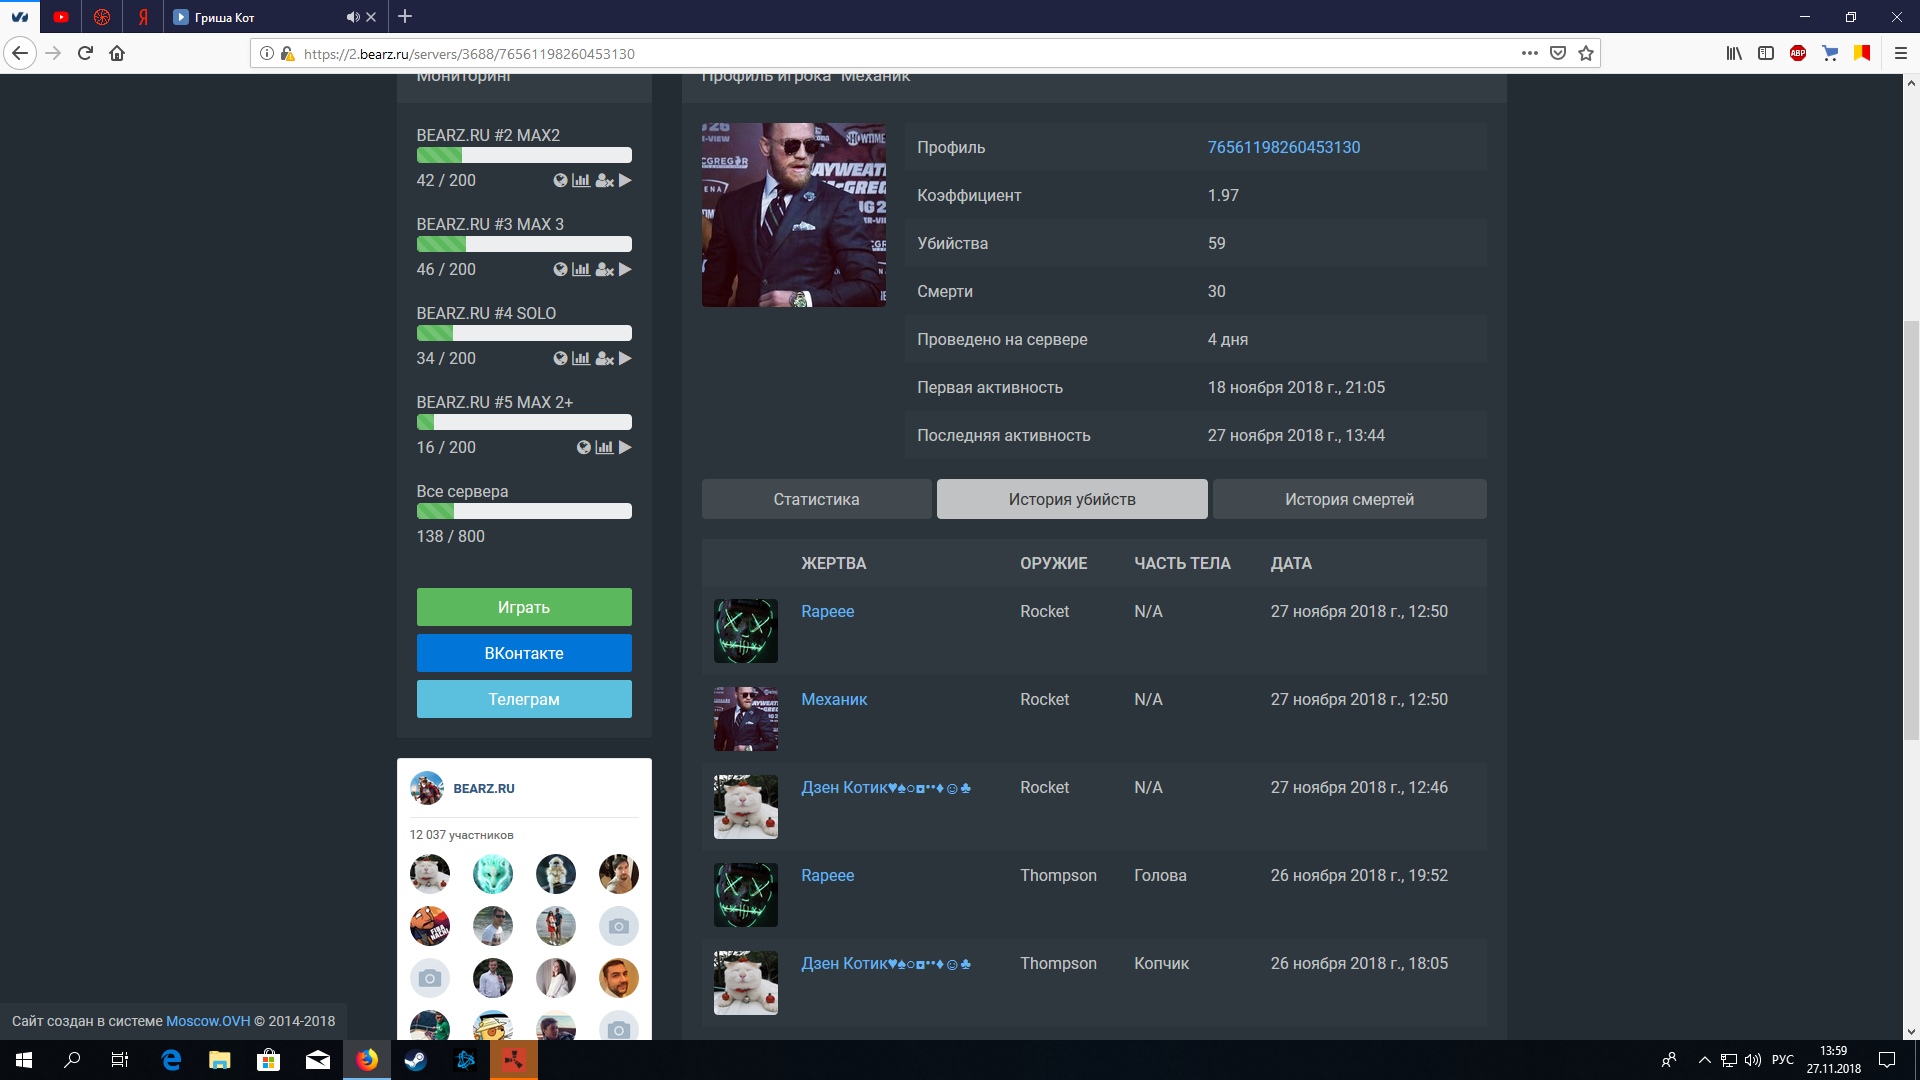The height and width of the screenshot is (1080, 1920).
Task: Click the Дзен Котик cat avatar thumbnail
Action: coord(746,807)
